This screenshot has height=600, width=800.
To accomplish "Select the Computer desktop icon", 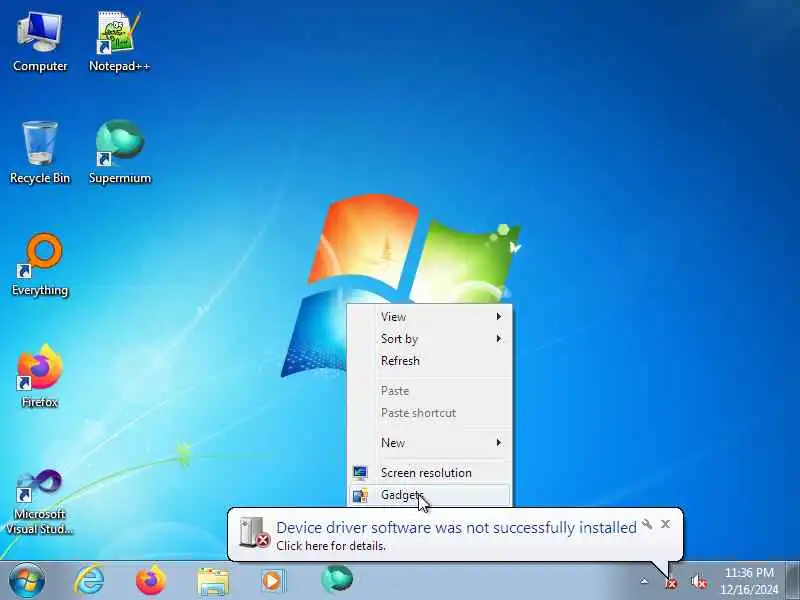I will (40, 42).
